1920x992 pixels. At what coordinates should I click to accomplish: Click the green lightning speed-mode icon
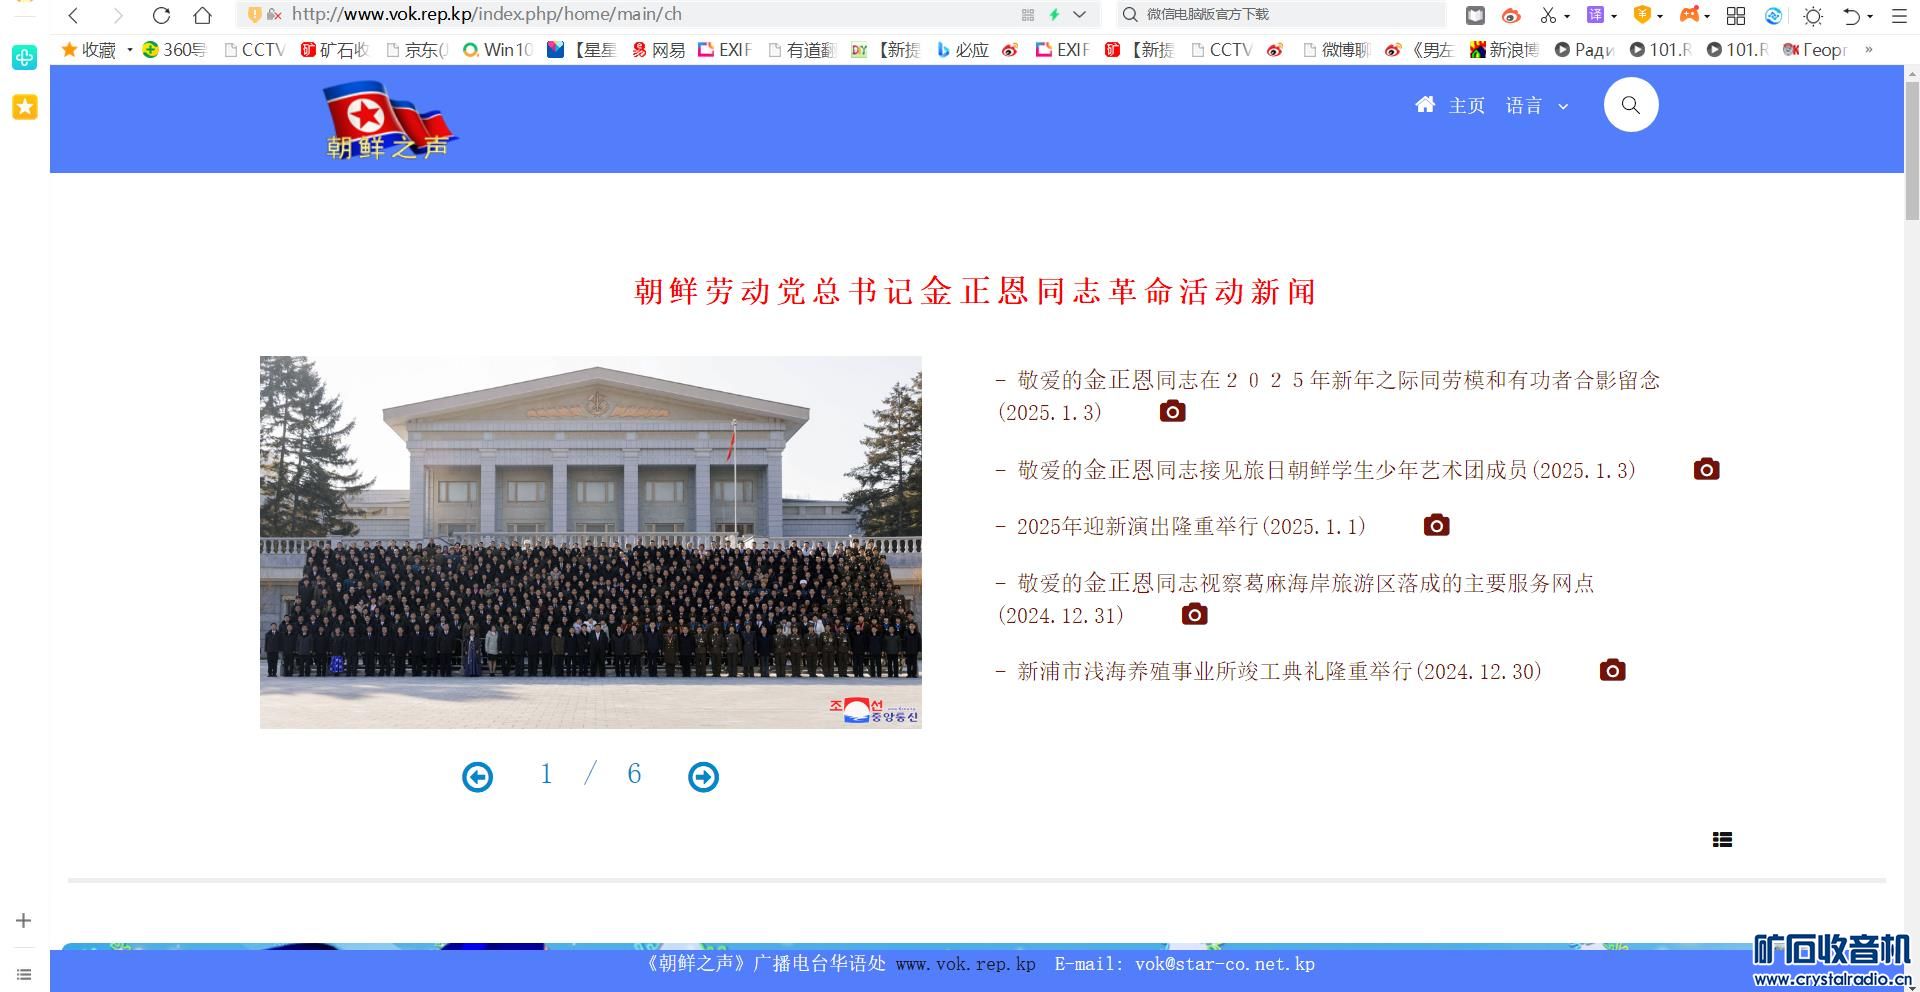coord(1054,15)
